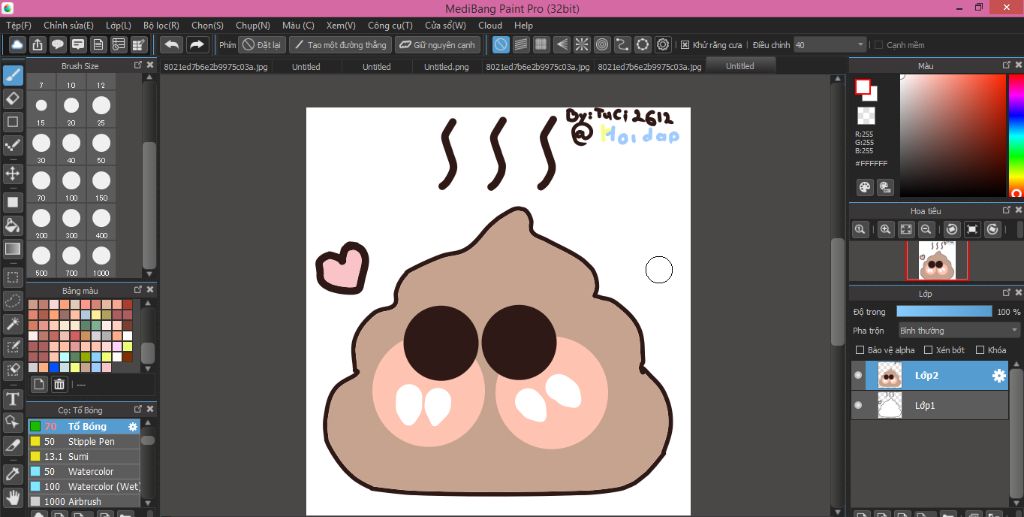Select the Eraser tool

point(12,99)
